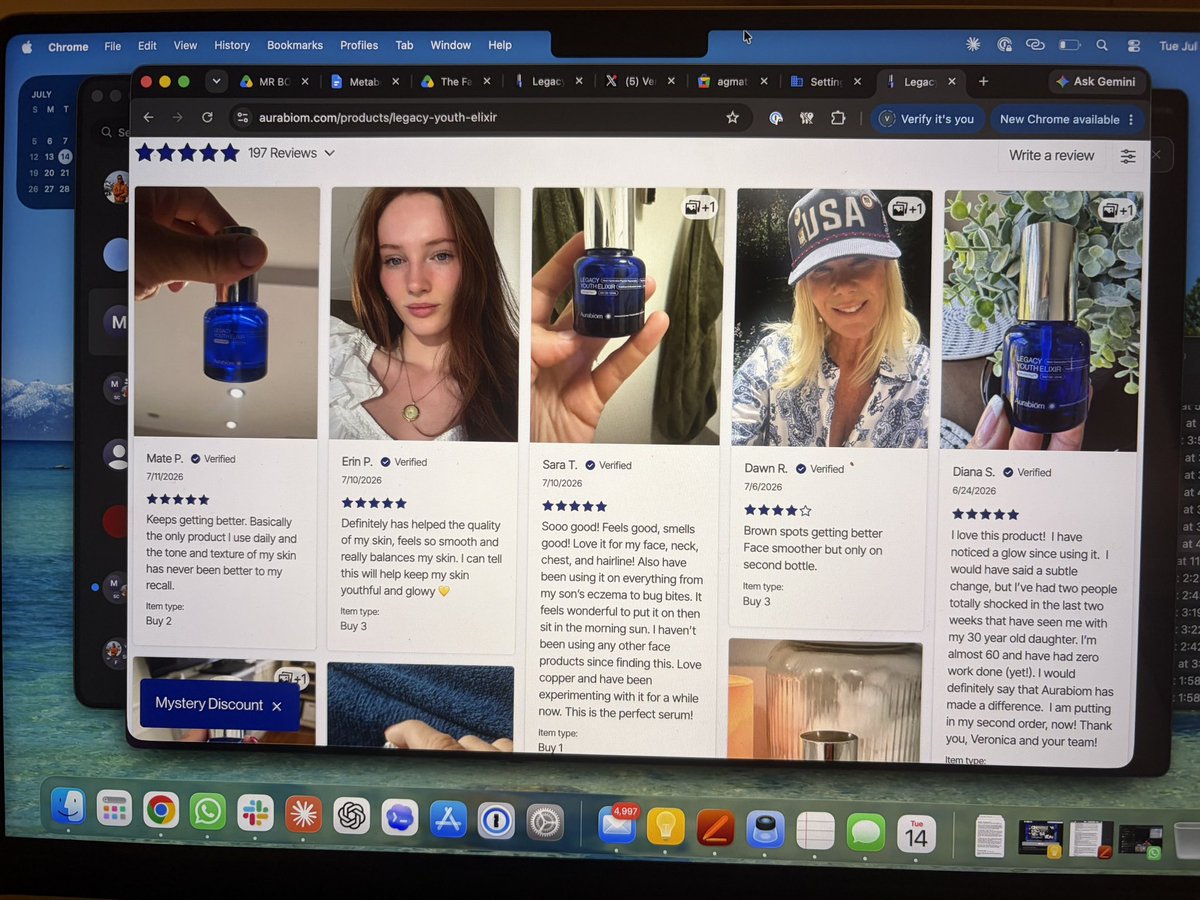The image size is (1200, 900).
Task: Click Diana S.'s five-star rating
Action: click(984, 514)
